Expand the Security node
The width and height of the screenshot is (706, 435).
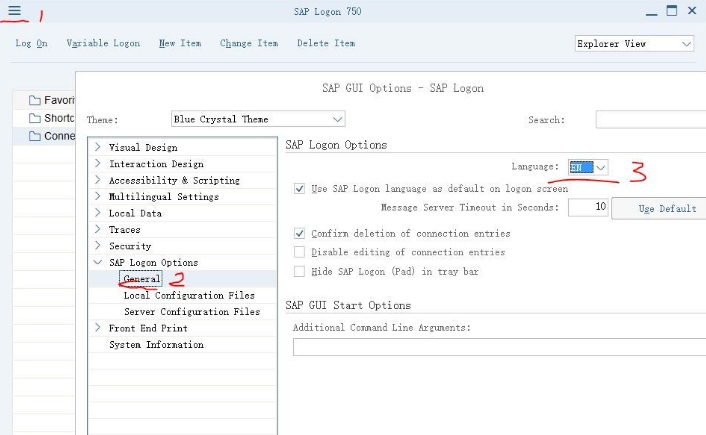(98, 246)
